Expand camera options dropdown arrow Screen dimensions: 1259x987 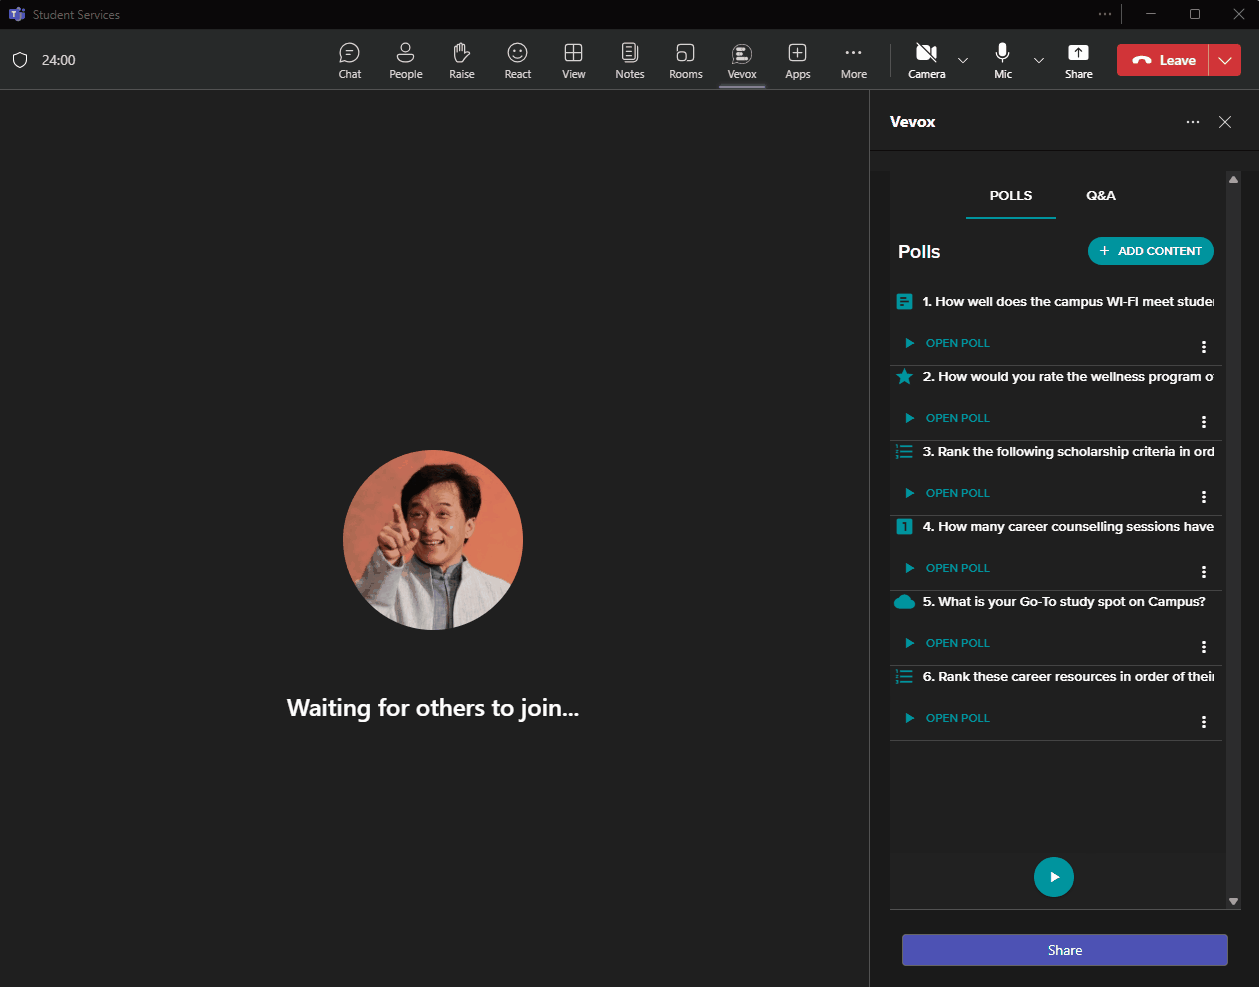[x=963, y=61]
